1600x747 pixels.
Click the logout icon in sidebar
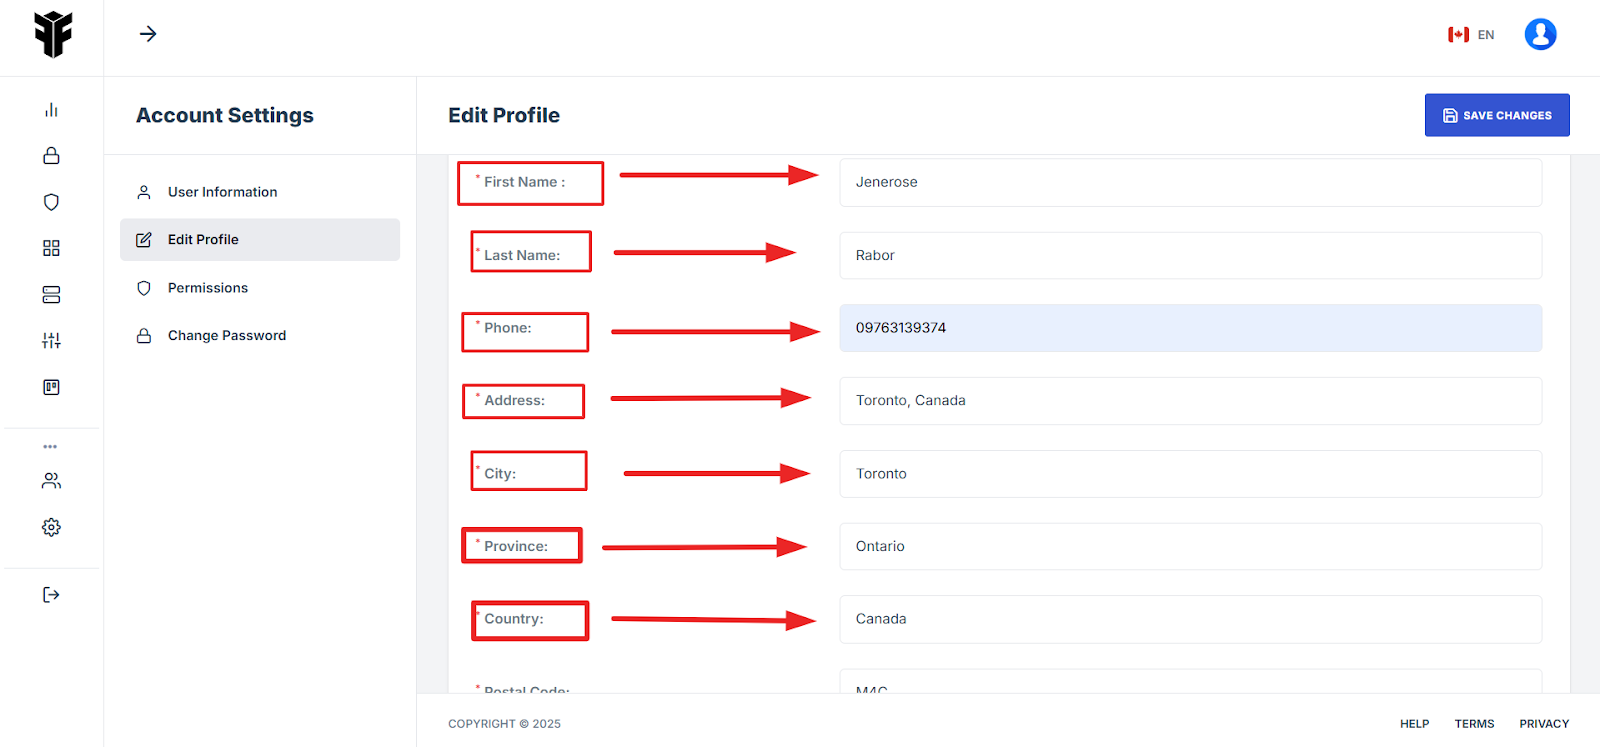point(51,595)
